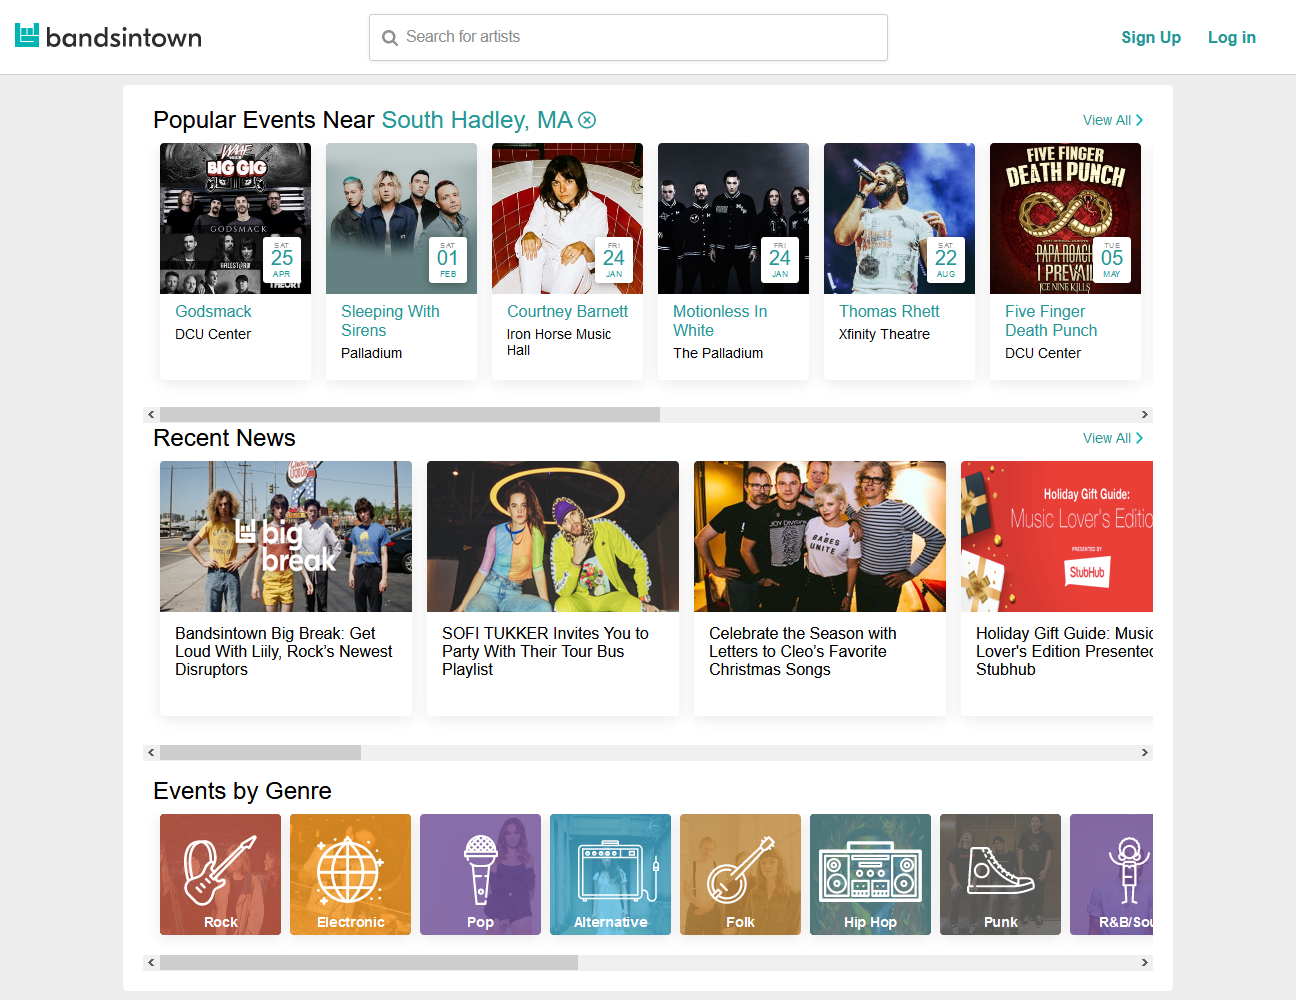Open the Thomas Rhett concert photo

pyautogui.click(x=899, y=218)
